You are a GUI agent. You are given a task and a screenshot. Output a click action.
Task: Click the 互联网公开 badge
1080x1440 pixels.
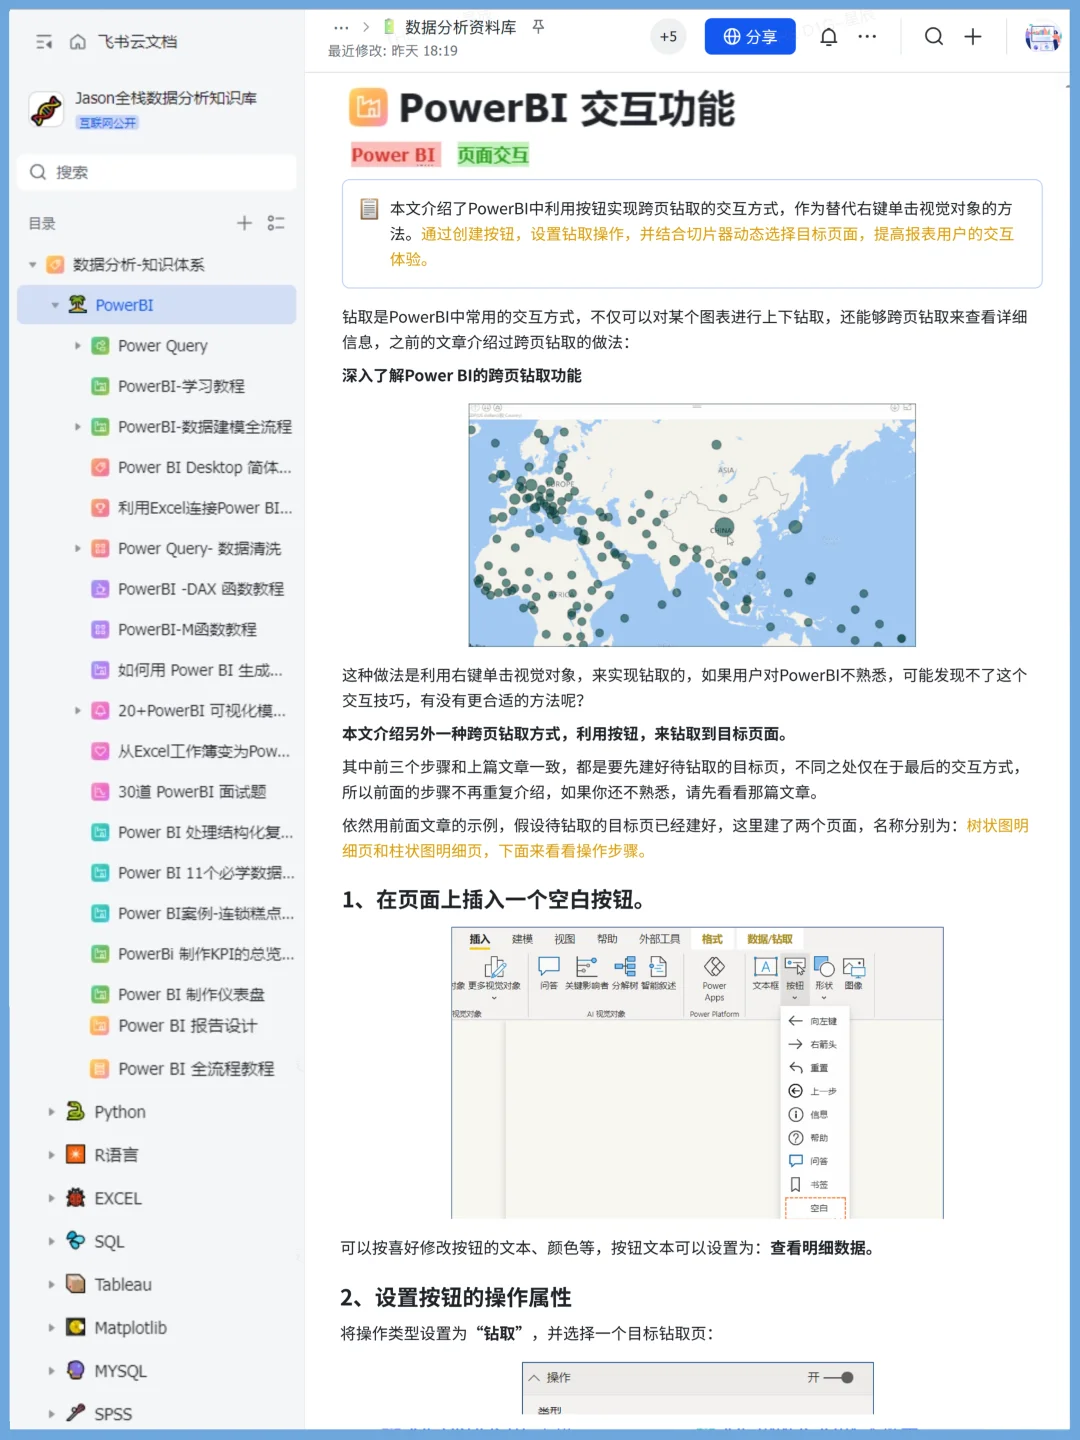107,123
